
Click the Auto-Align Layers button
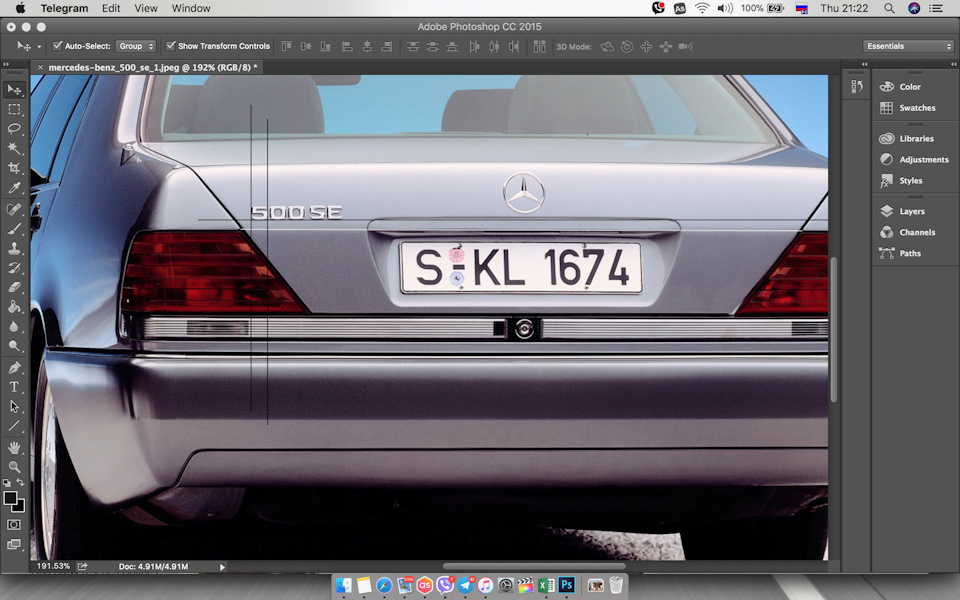tap(539, 47)
